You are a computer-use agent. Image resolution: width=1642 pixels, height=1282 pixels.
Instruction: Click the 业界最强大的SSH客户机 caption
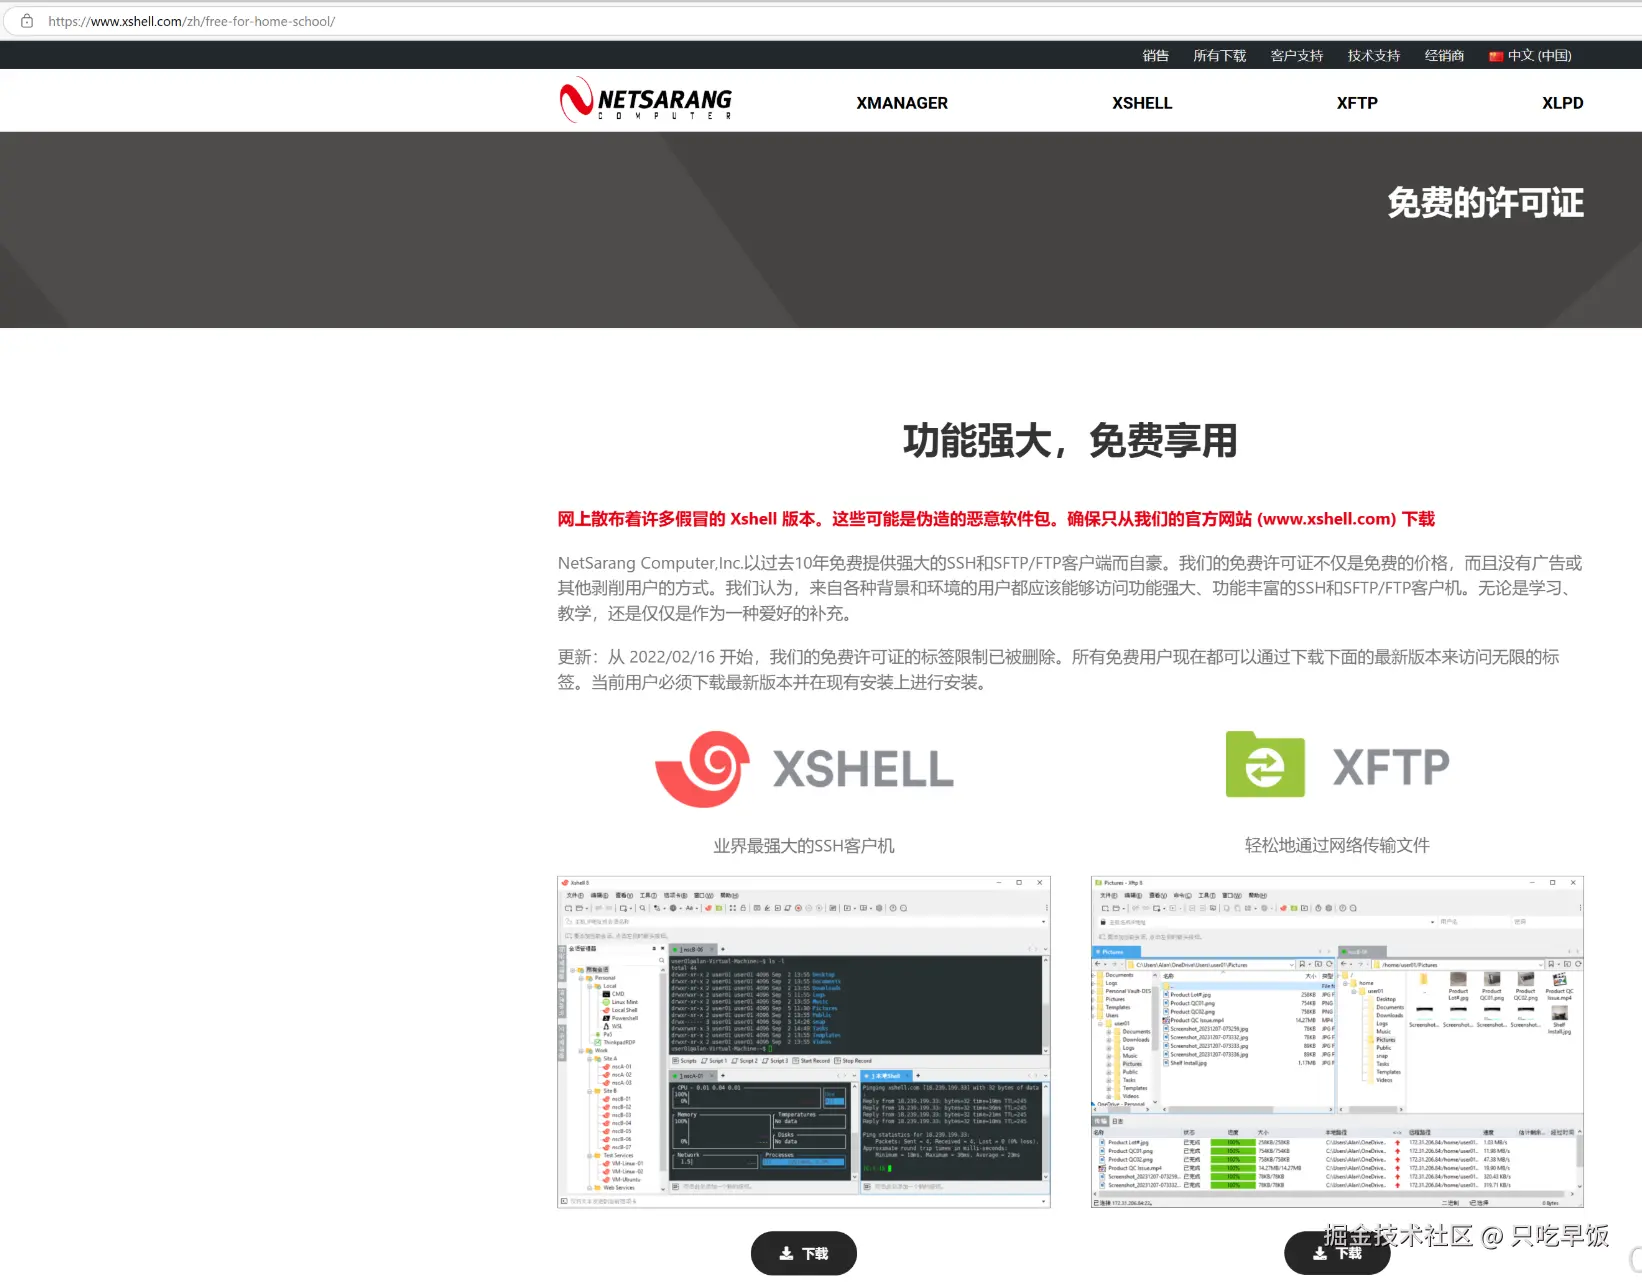[804, 846]
